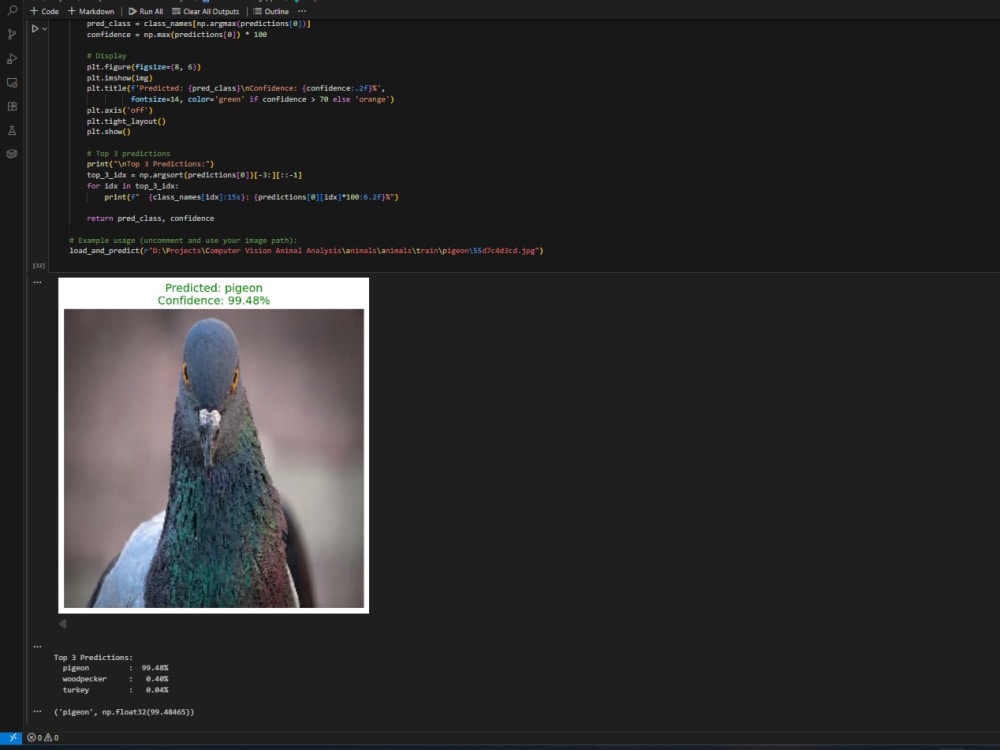
Task: Click the load_and_predict file path line
Action: (x=306, y=251)
